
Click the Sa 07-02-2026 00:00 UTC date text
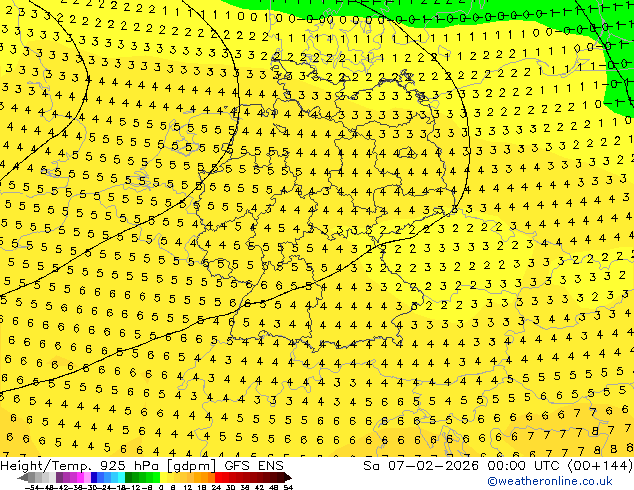click(x=462, y=466)
